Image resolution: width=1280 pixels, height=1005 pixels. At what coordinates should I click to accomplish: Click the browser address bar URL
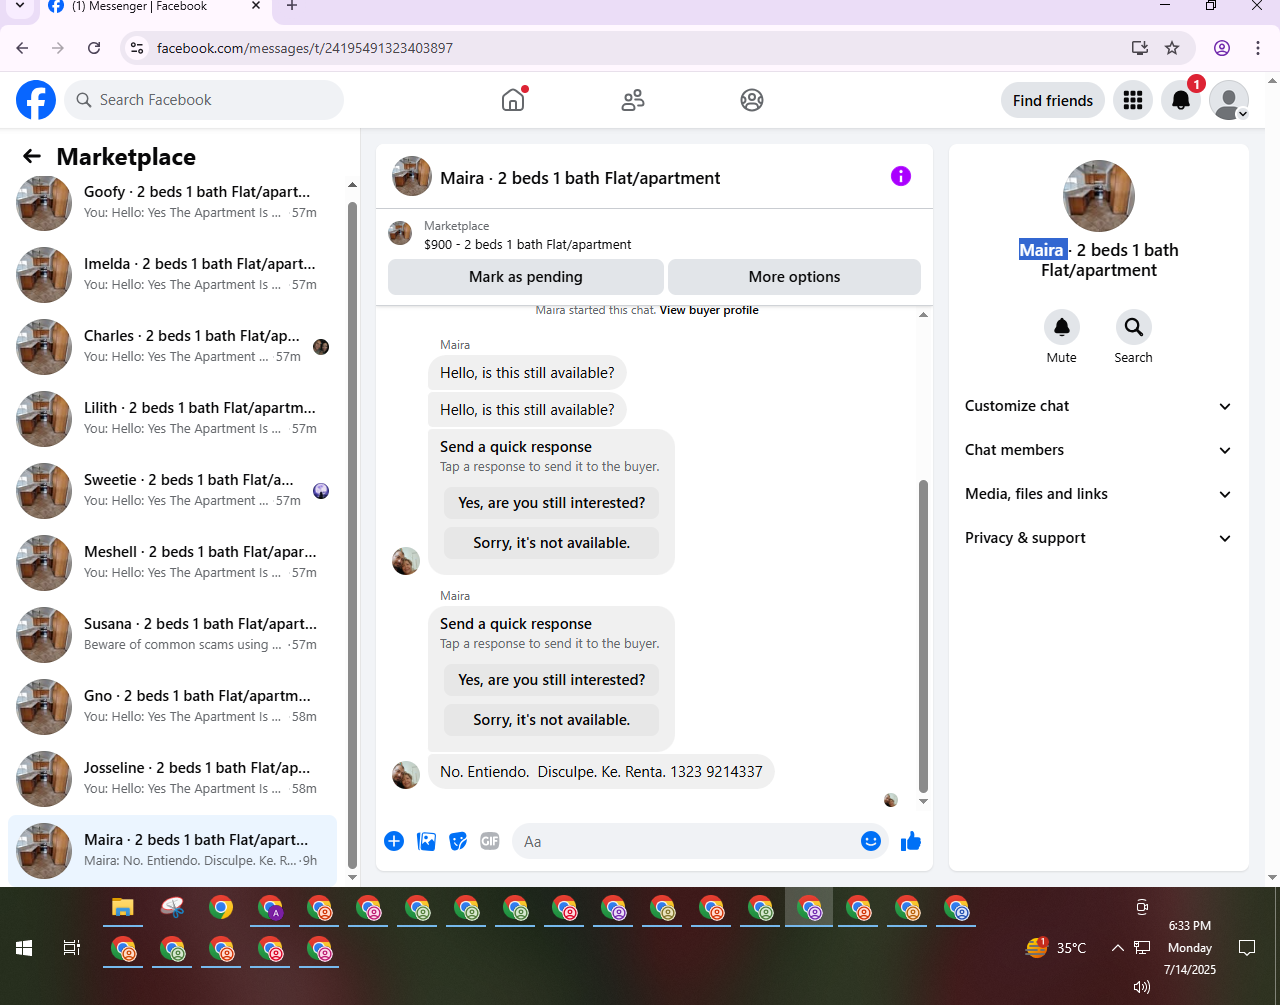tap(305, 48)
